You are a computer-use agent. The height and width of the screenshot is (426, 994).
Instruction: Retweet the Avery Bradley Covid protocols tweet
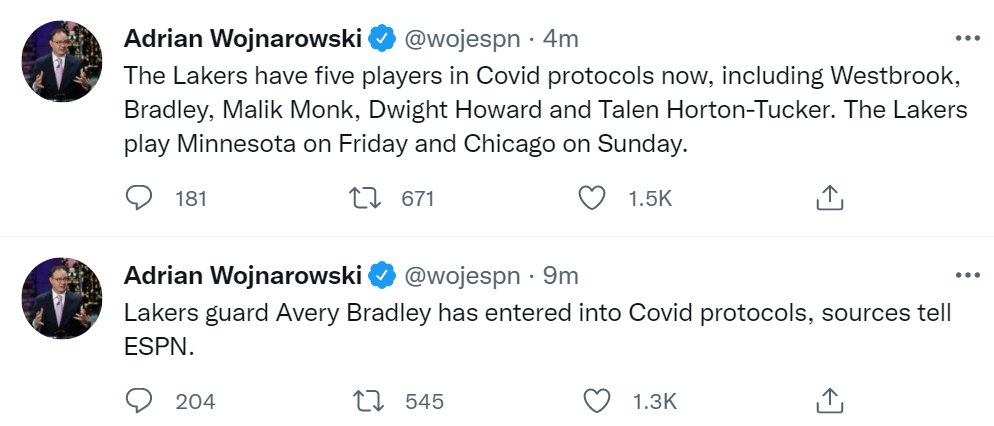pyautogui.click(x=369, y=401)
